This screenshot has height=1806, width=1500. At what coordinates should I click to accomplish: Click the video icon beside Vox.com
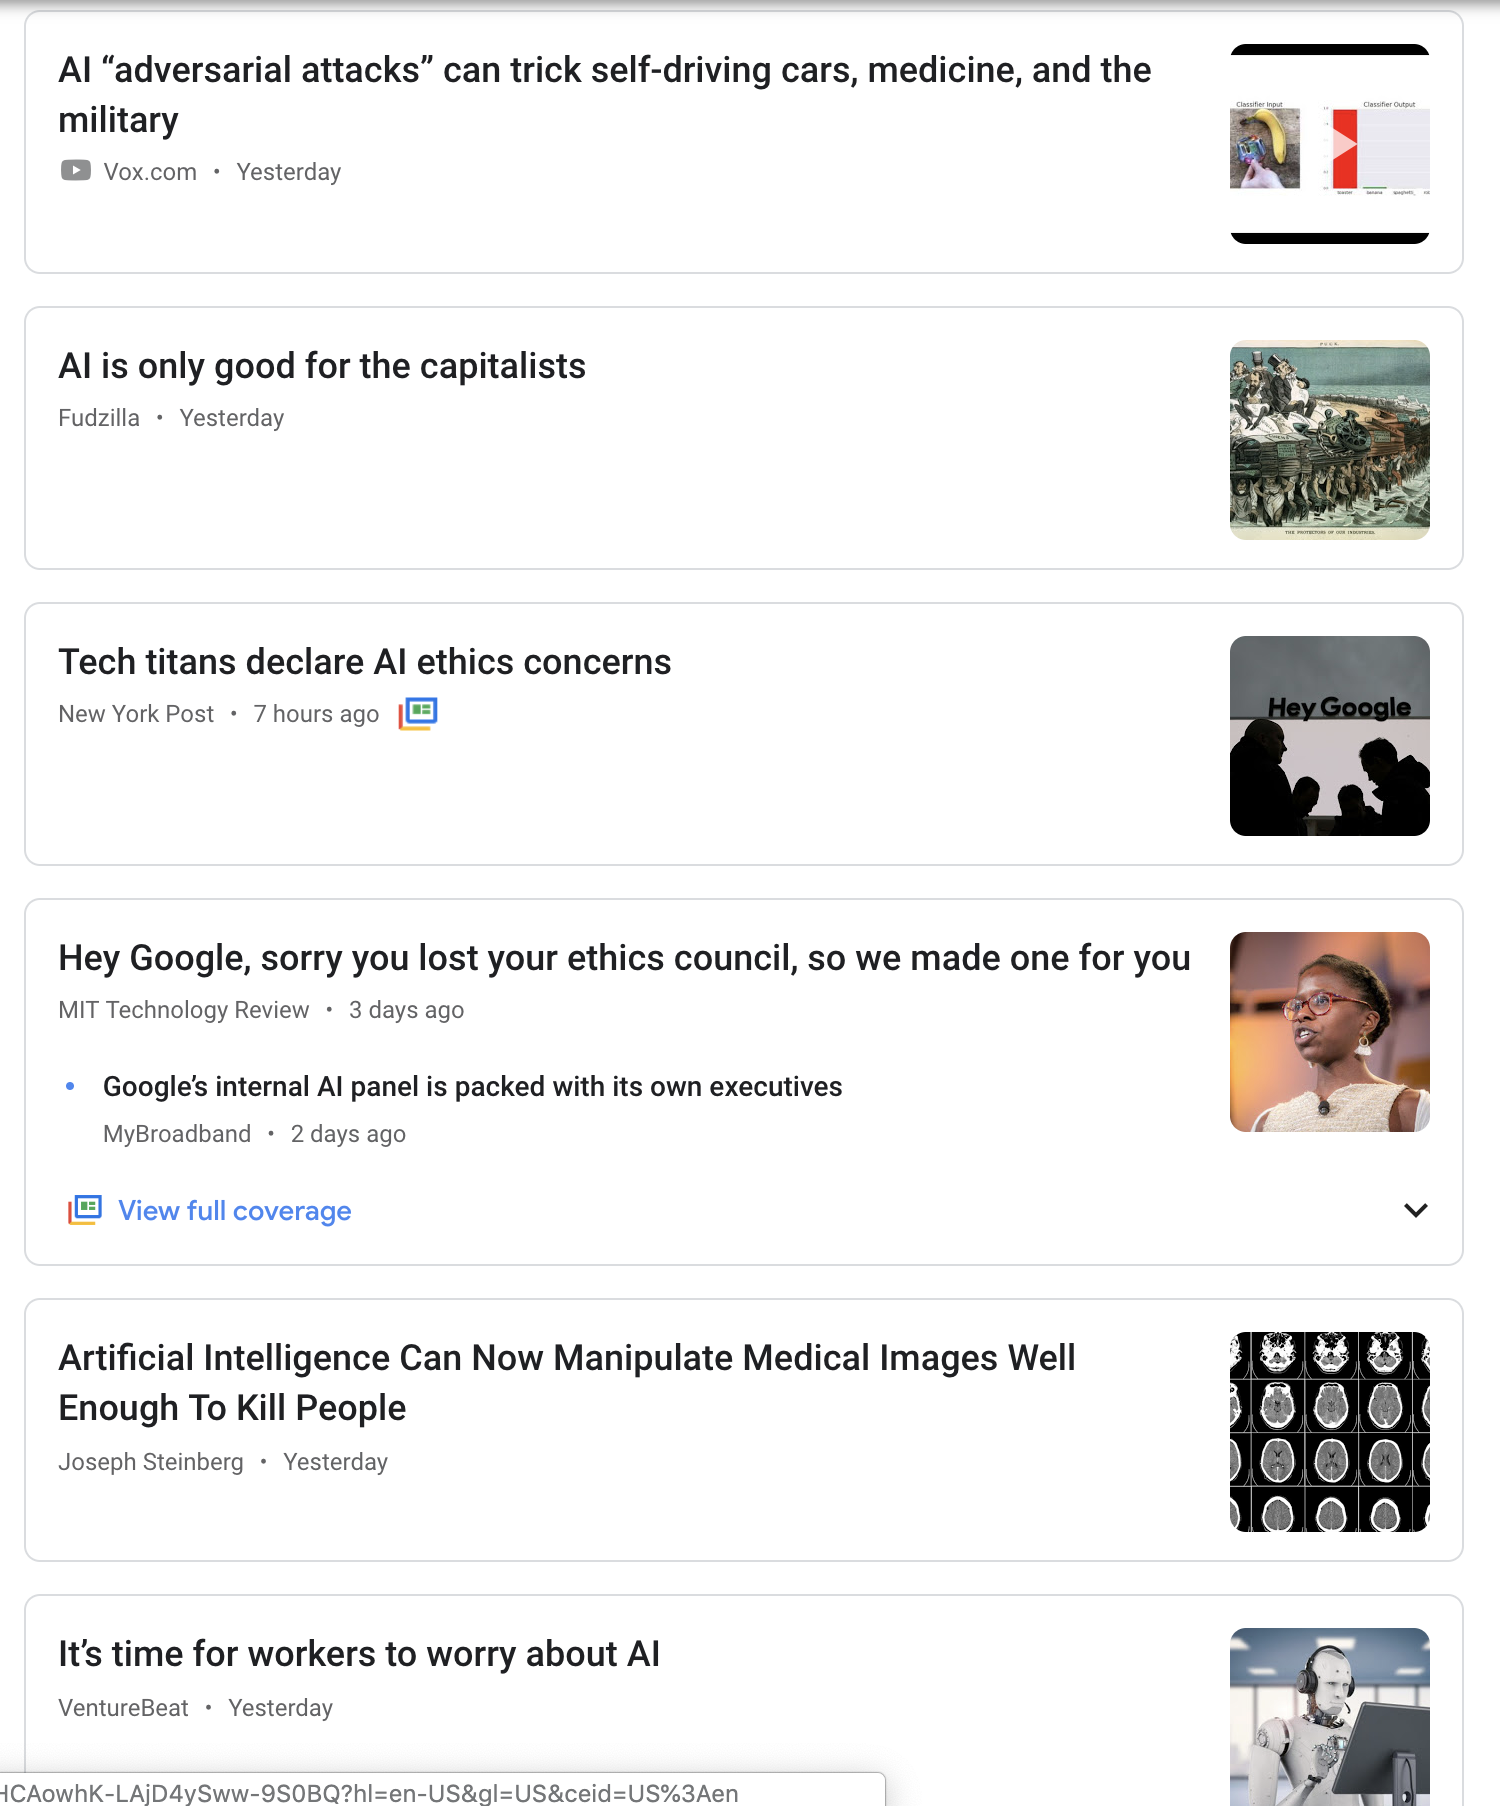75,171
